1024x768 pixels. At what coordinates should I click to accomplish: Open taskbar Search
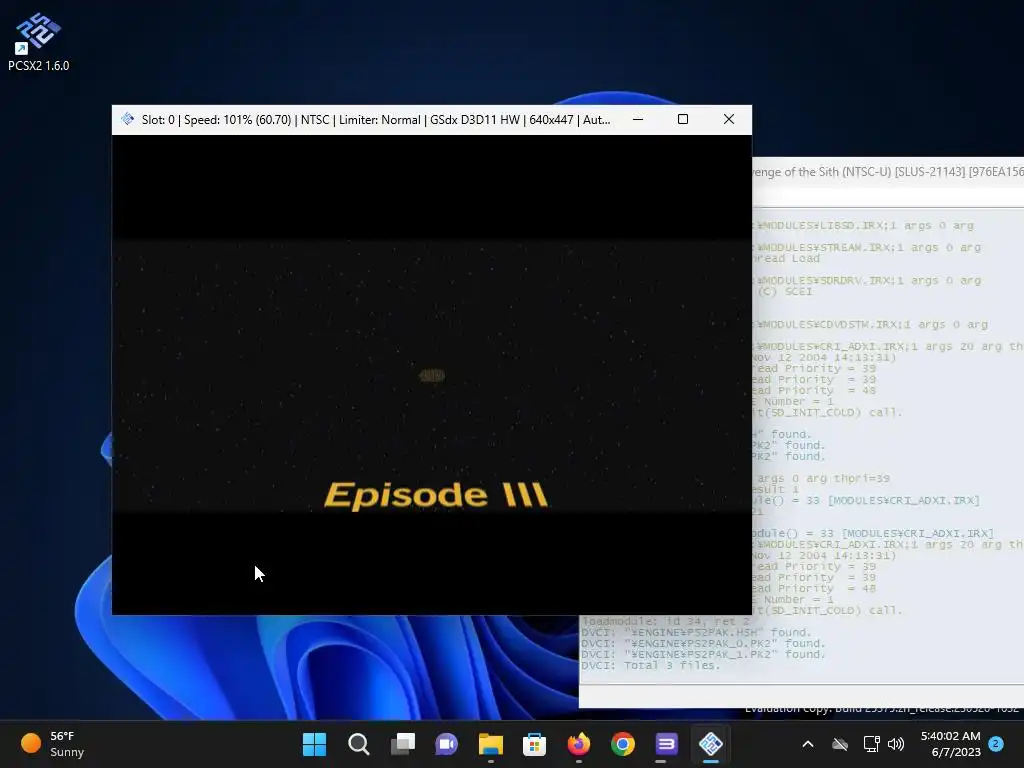click(359, 744)
